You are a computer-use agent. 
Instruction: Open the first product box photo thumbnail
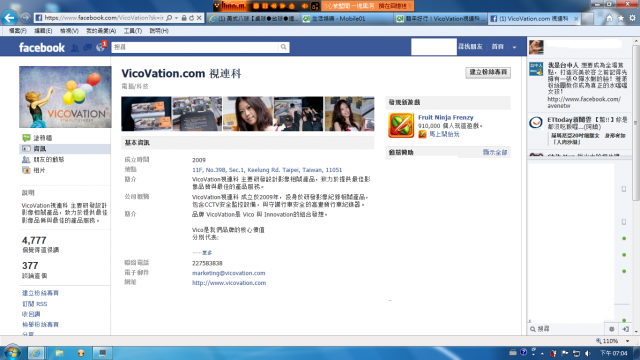(x=146, y=114)
